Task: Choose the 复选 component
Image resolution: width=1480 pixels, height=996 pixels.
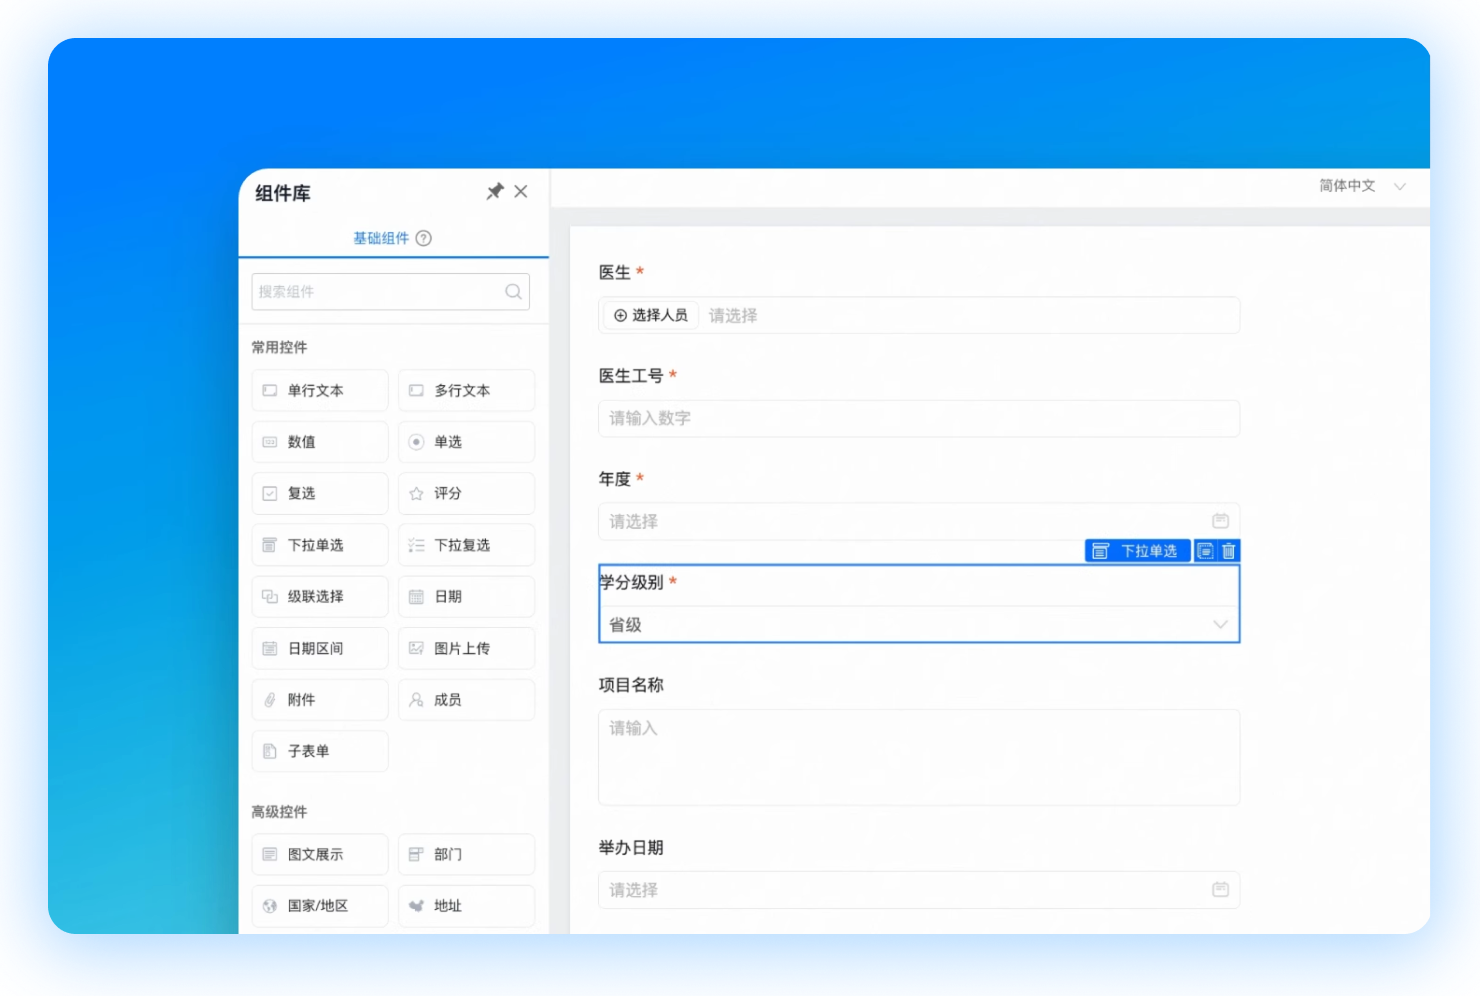Action: click(x=320, y=494)
